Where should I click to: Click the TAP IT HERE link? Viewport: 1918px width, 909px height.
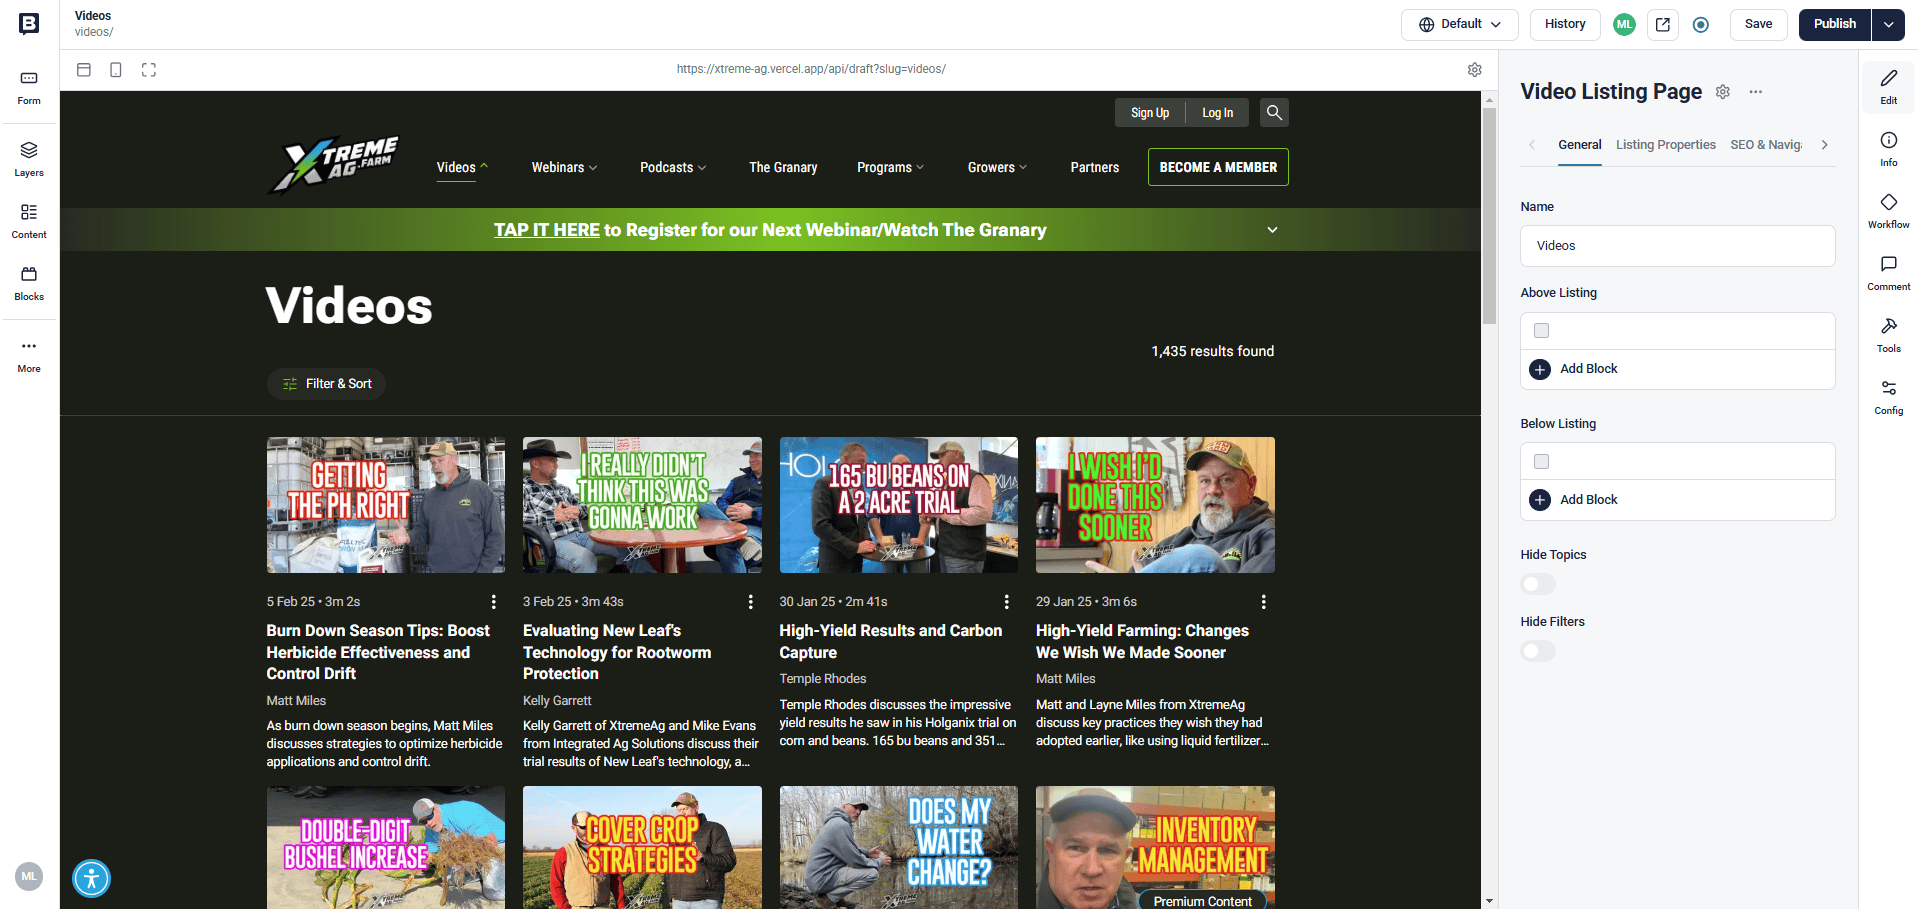[x=547, y=230]
